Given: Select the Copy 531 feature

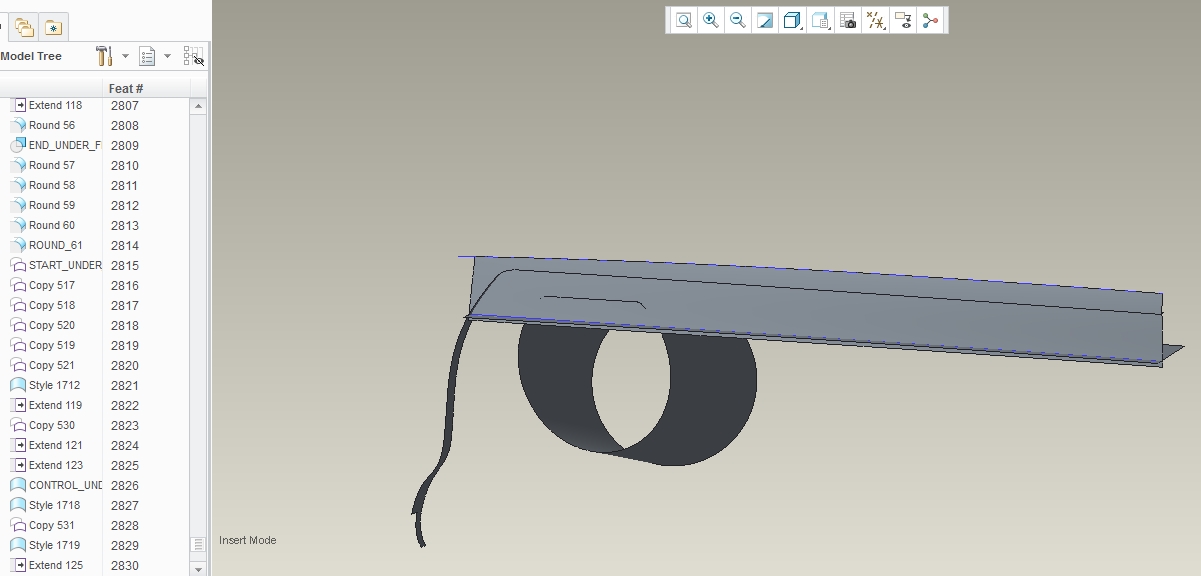Looking at the screenshot, I should (51, 525).
